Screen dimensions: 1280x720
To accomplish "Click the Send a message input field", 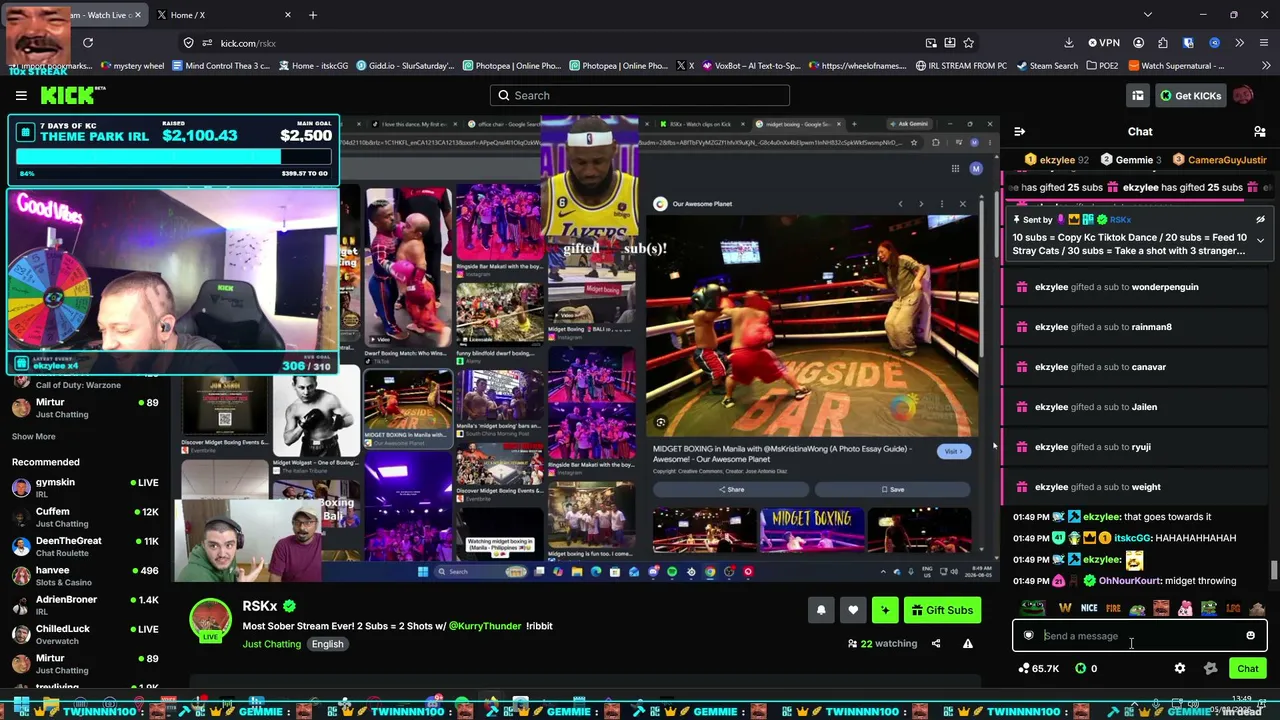I will pos(1139,636).
